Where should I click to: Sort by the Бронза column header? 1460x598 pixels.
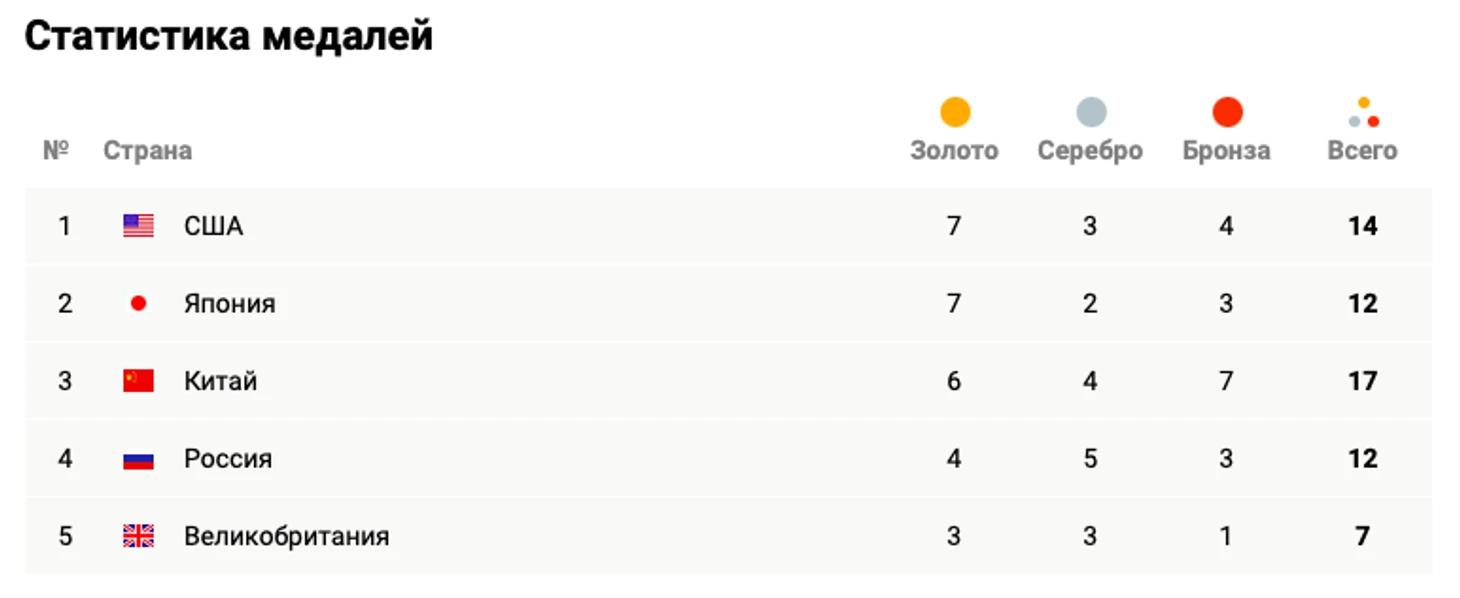(1226, 151)
